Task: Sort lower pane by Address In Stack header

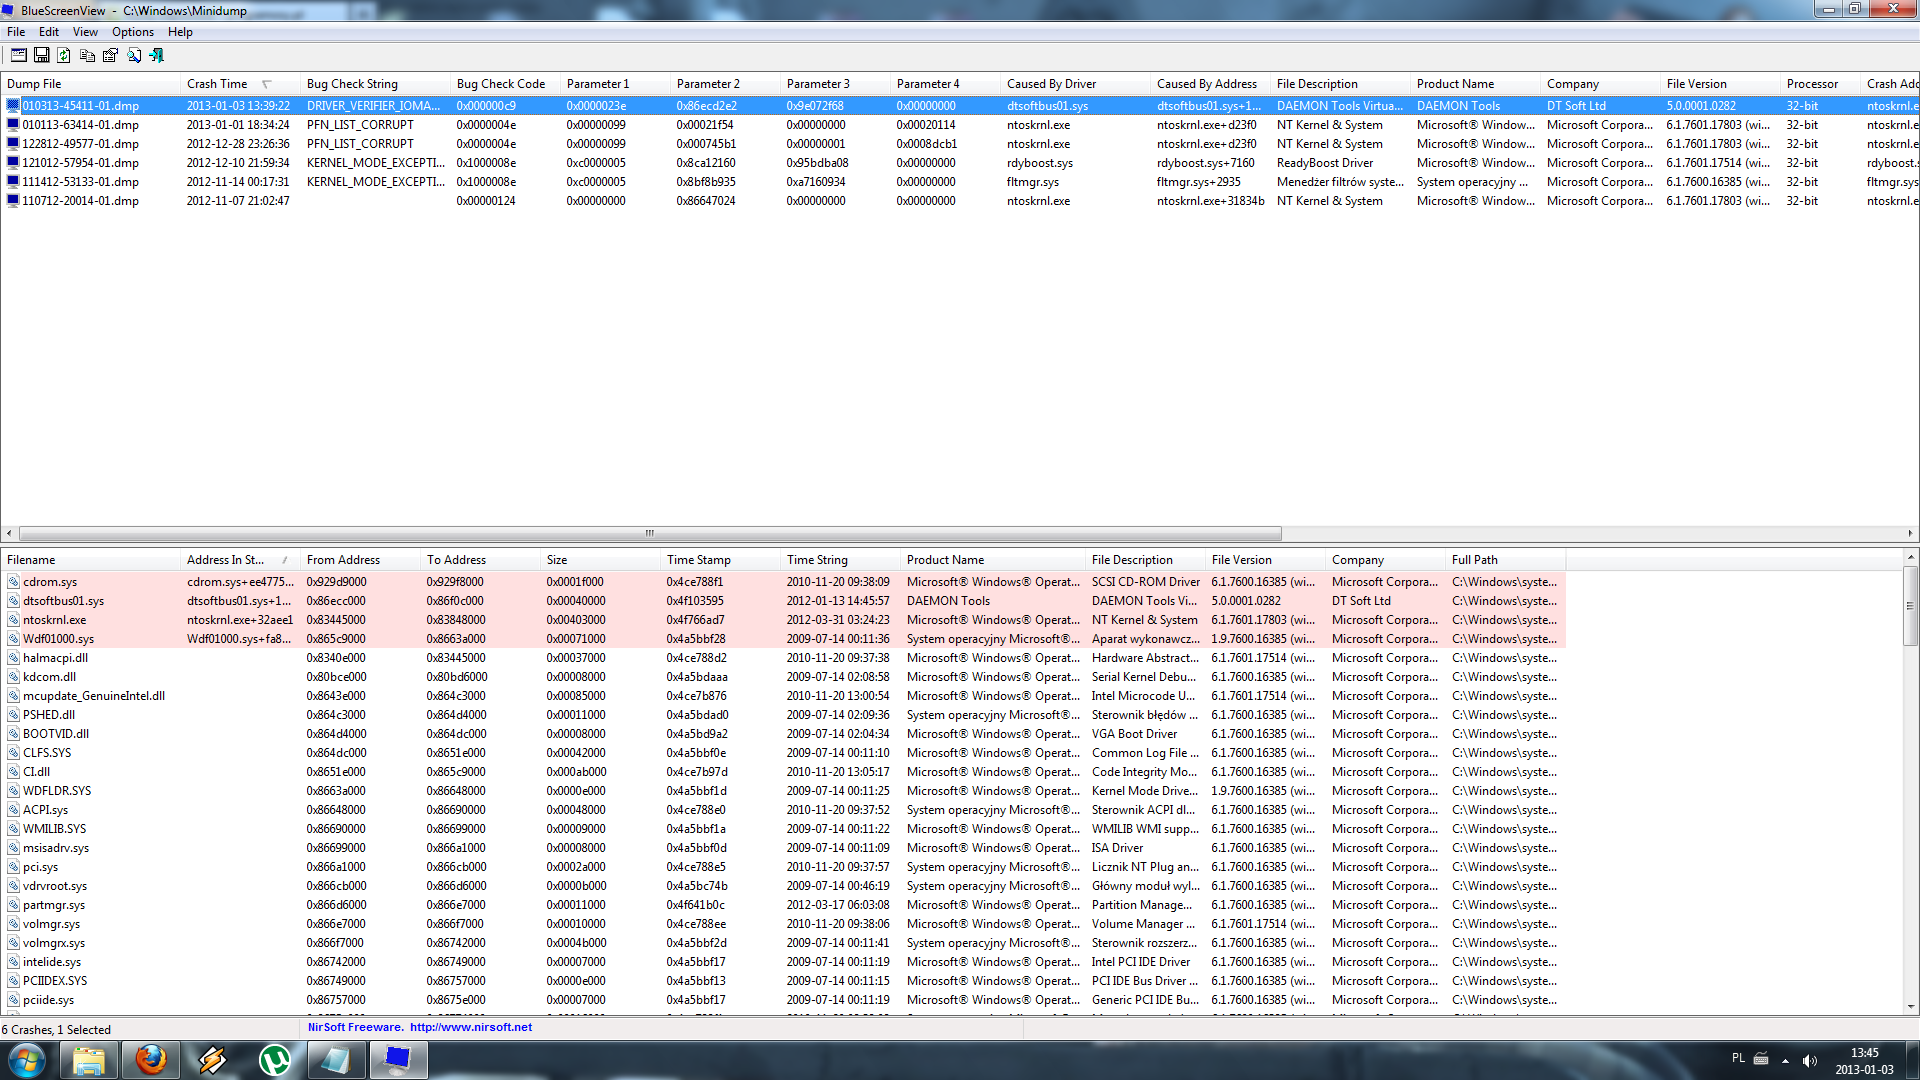Action: click(x=240, y=560)
